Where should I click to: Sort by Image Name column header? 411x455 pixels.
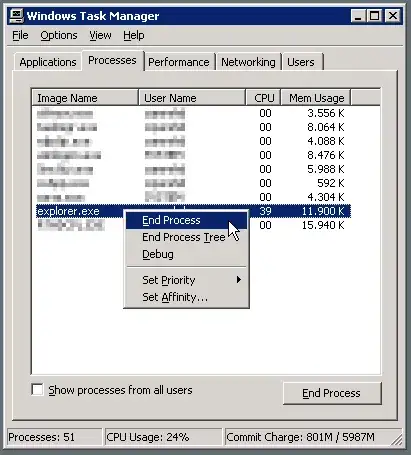click(x=85, y=98)
